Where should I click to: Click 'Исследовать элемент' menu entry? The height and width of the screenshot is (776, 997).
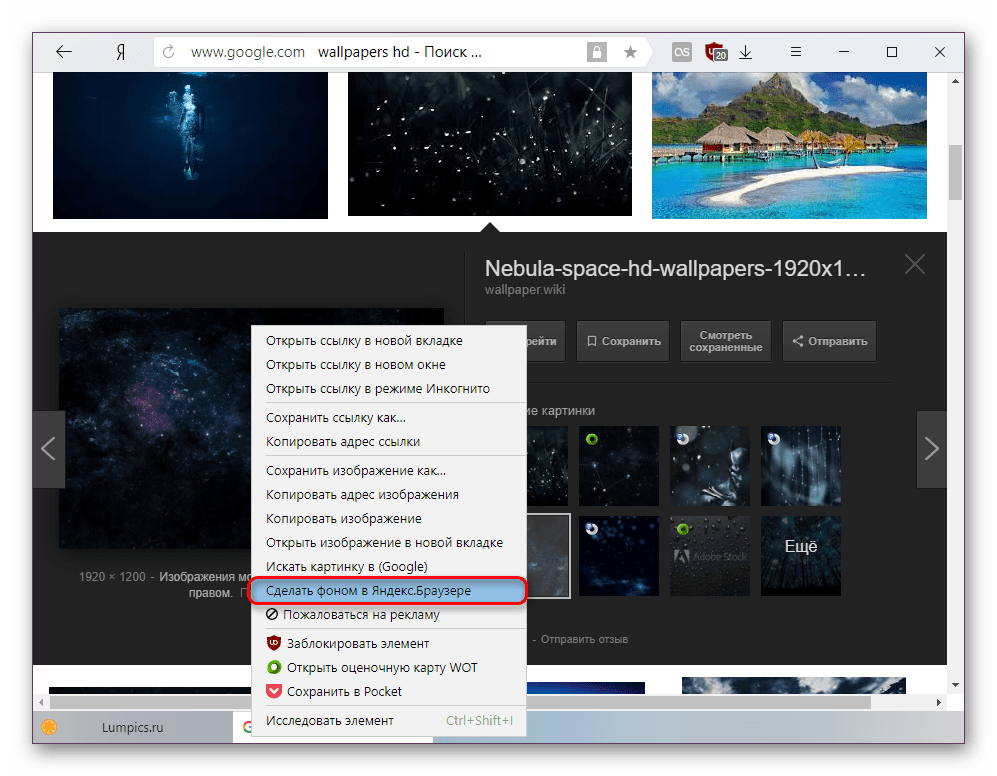[330, 720]
